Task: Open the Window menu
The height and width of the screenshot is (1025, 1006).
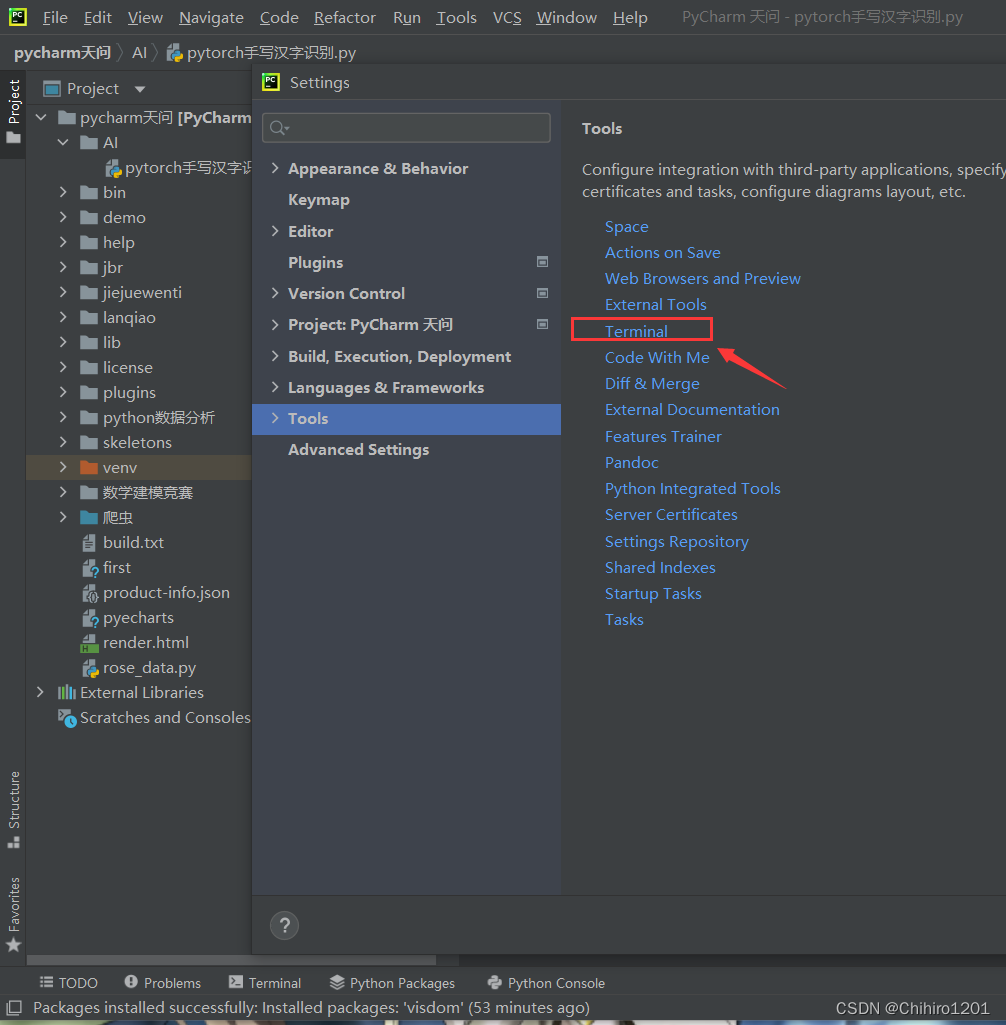Action: [566, 18]
